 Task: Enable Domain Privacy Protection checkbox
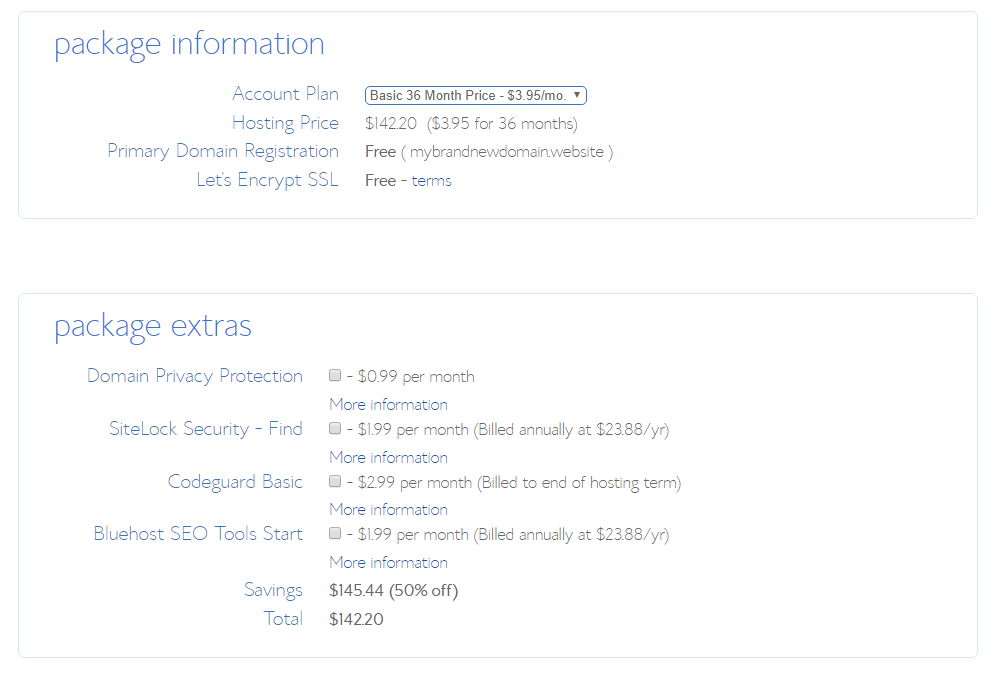[x=335, y=375]
